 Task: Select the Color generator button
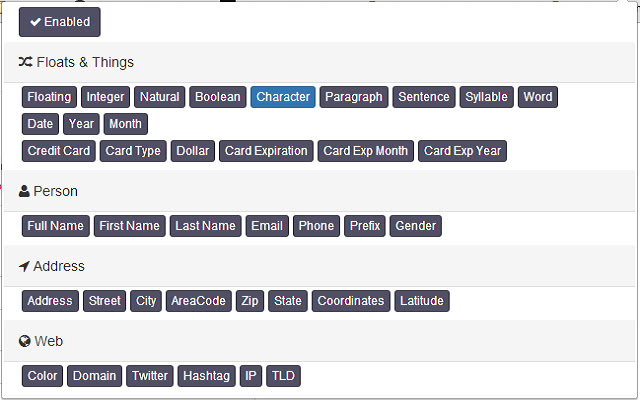(43, 376)
